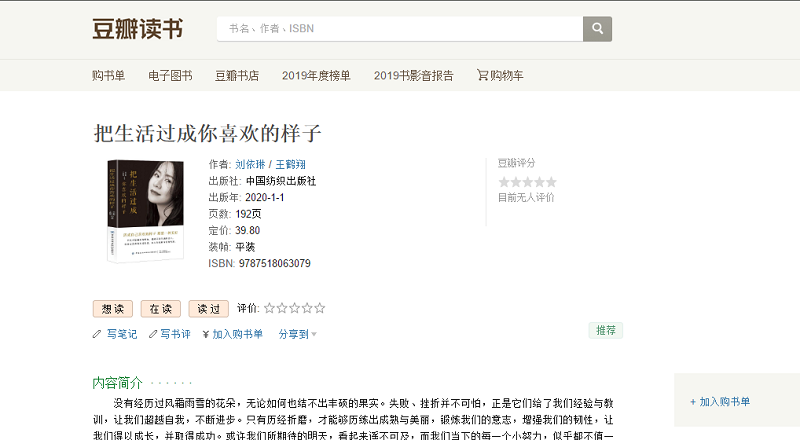The height and width of the screenshot is (440, 800).
Task: Mark book as 想读
Action: point(112,309)
